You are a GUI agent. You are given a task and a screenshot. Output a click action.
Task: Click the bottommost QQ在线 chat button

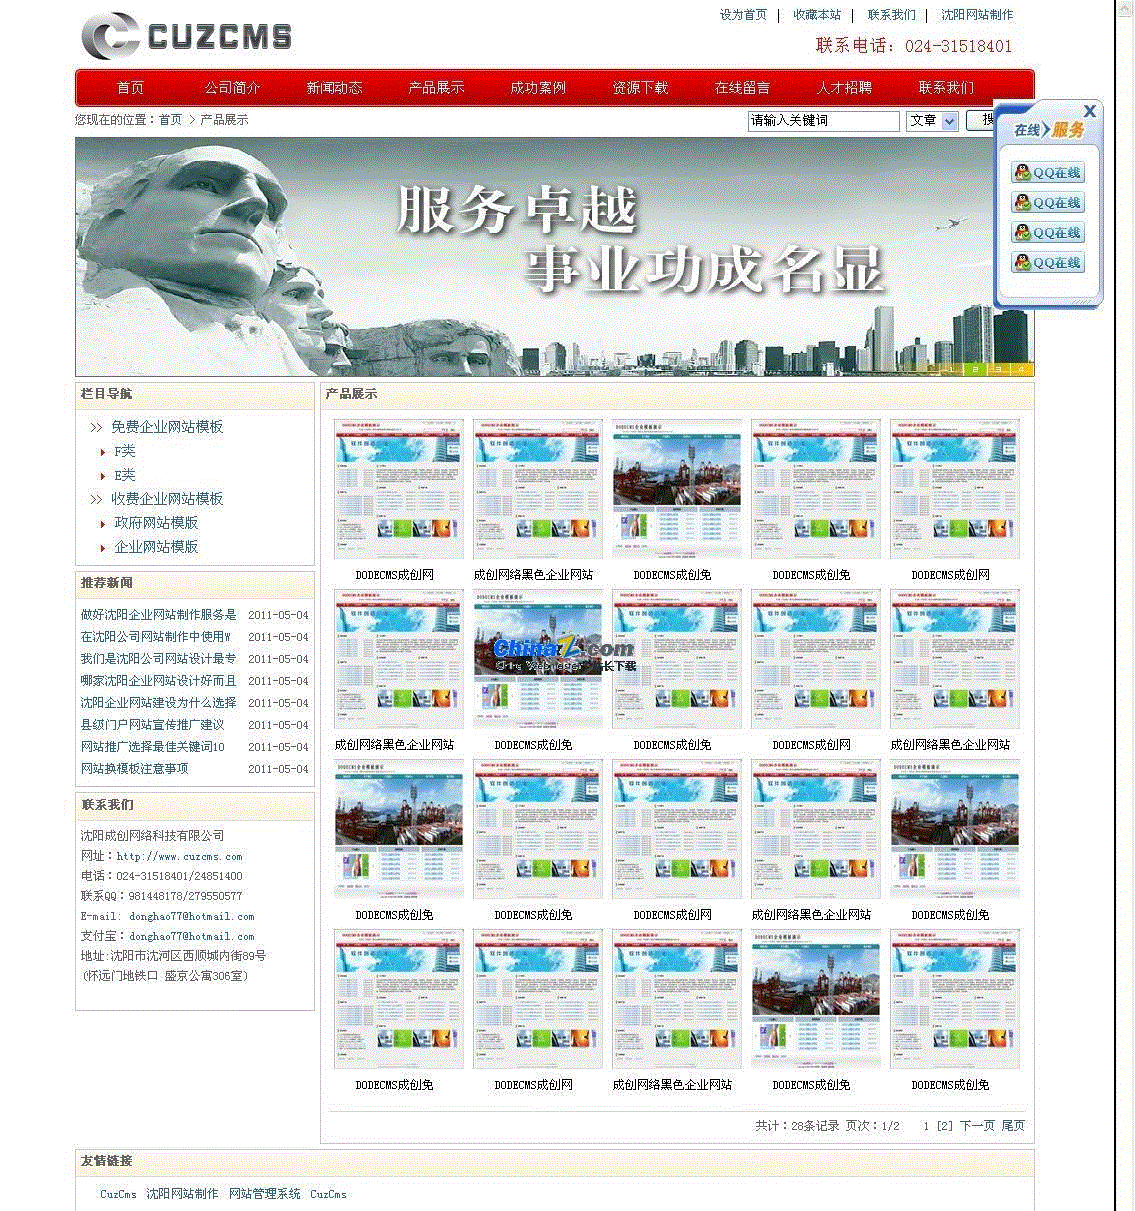(1047, 262)
